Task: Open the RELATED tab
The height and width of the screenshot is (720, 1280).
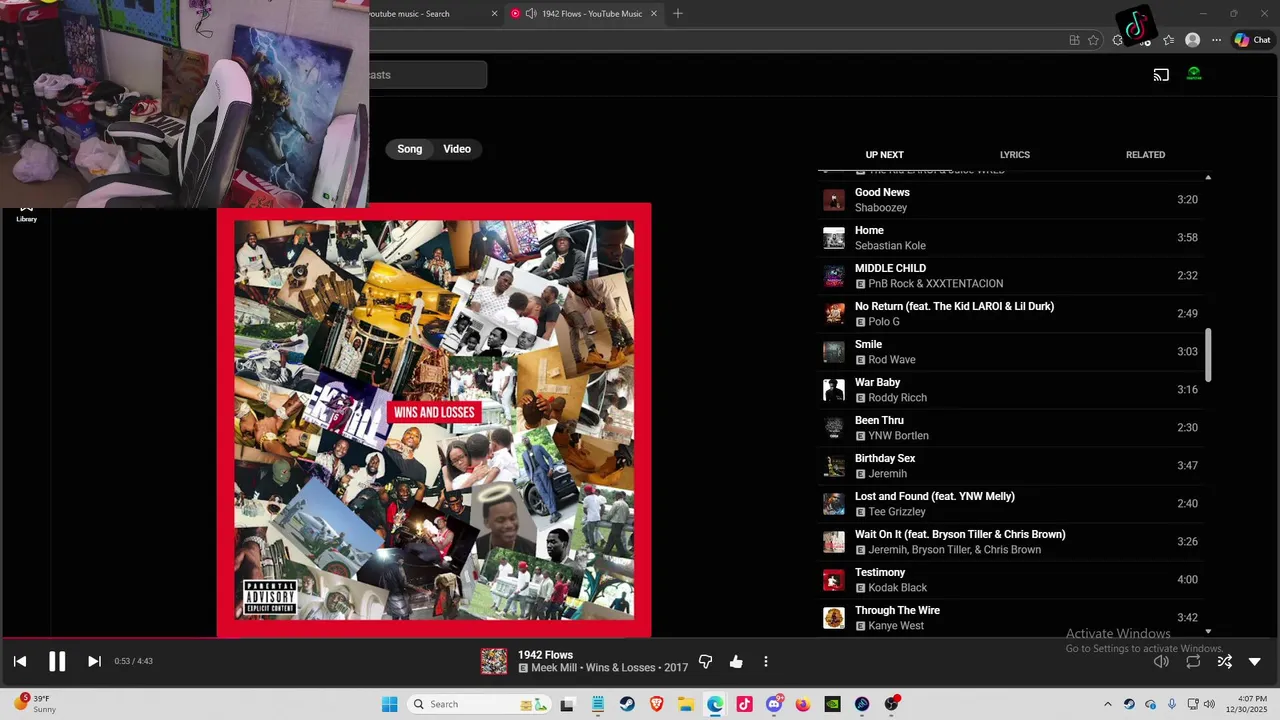Action: (1145, 155)
